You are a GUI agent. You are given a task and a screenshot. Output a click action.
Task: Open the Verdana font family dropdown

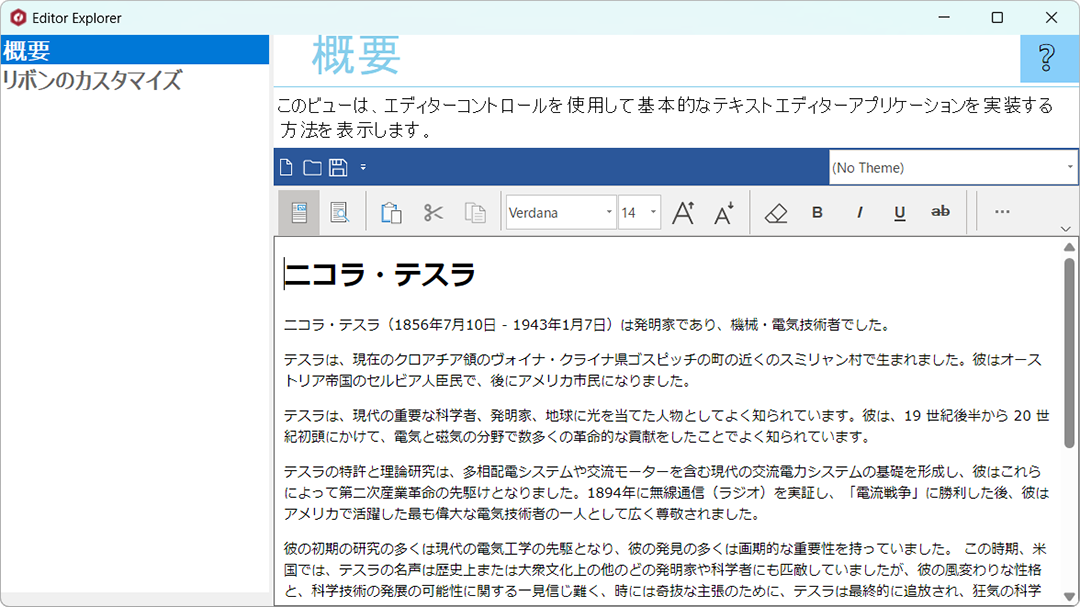[609, 212]
